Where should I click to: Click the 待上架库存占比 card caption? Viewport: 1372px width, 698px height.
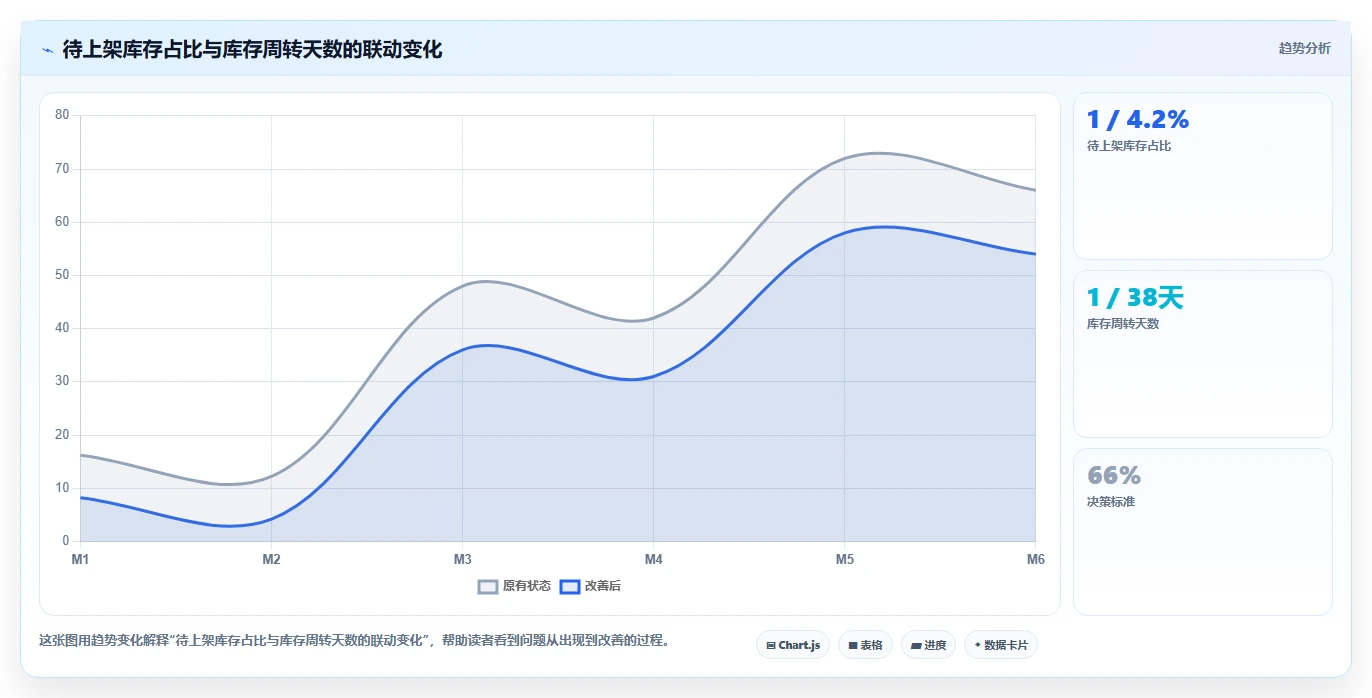tap(1129, 146)
